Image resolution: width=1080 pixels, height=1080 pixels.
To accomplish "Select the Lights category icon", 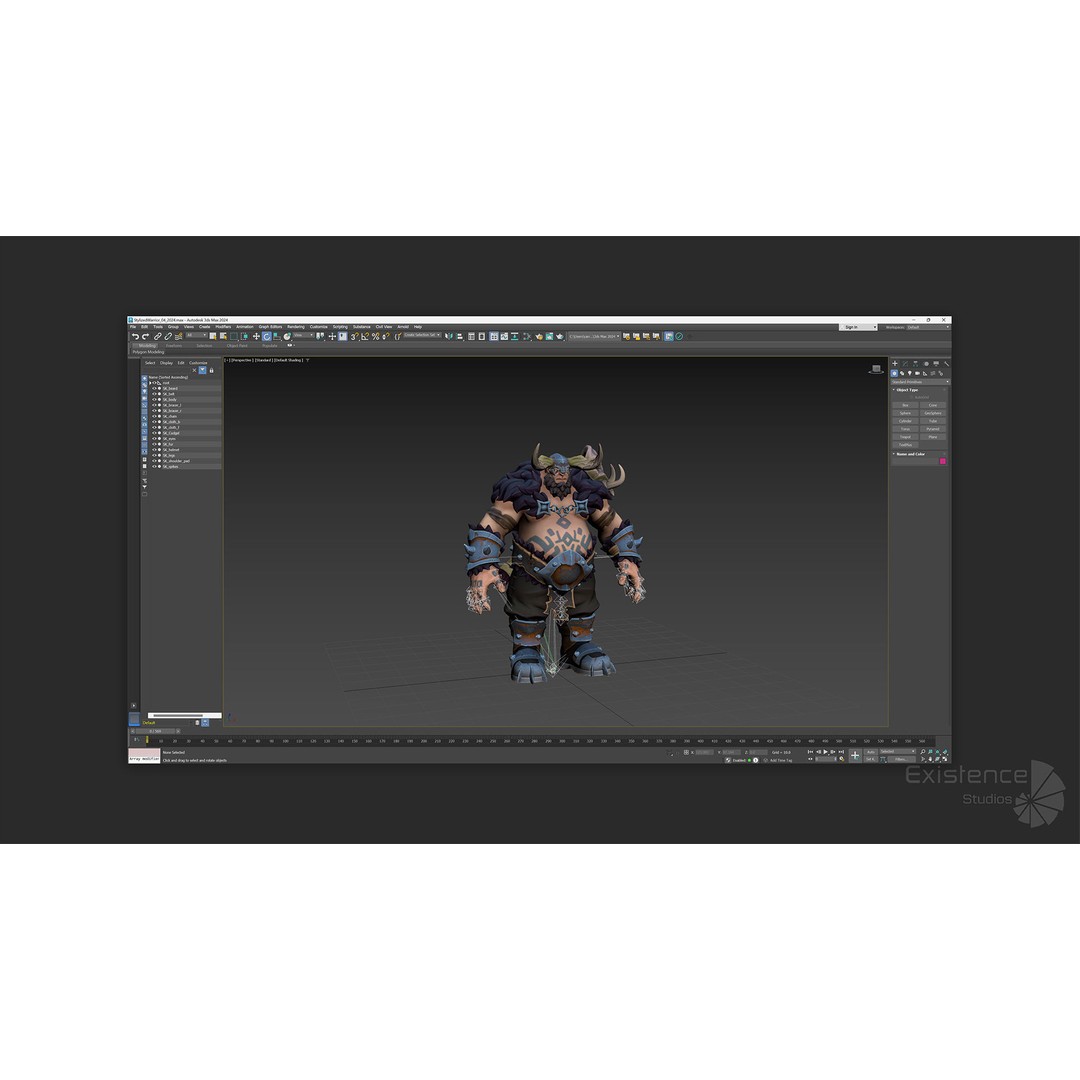I will click(x=909, y=373).
